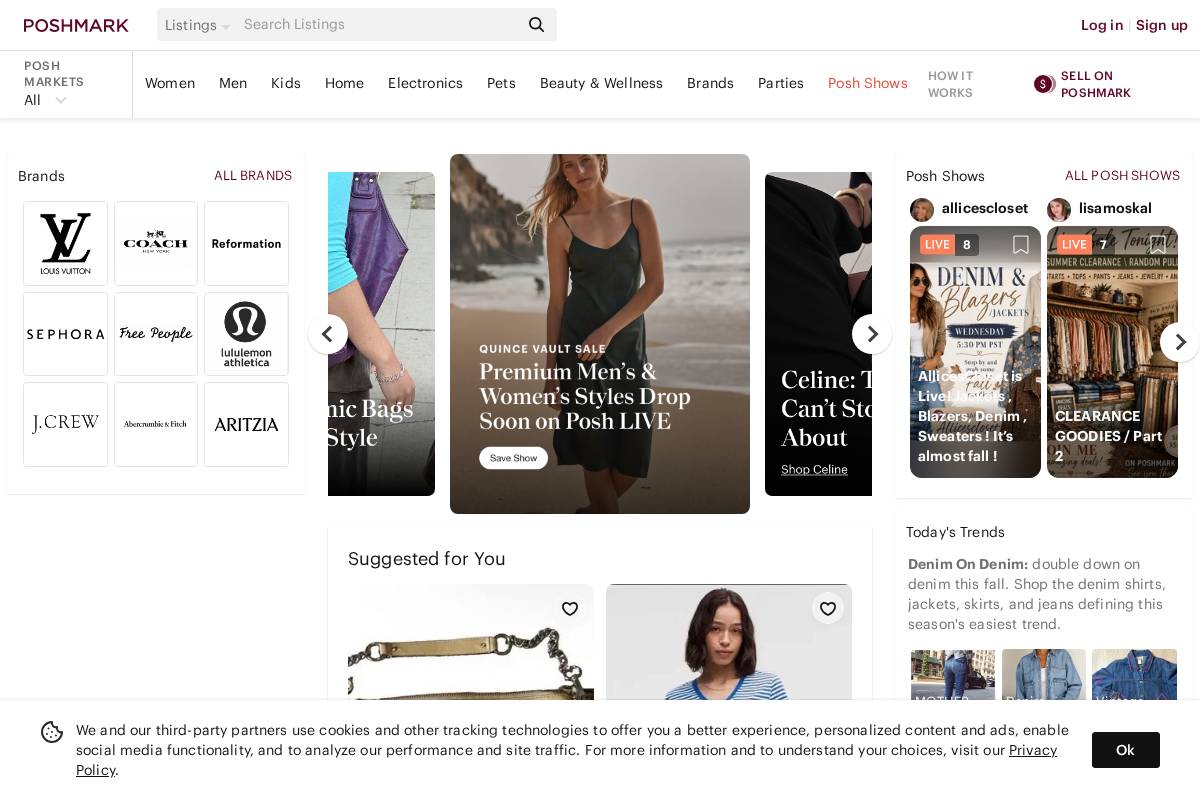Open the Coach brand logo

[156, 243]
